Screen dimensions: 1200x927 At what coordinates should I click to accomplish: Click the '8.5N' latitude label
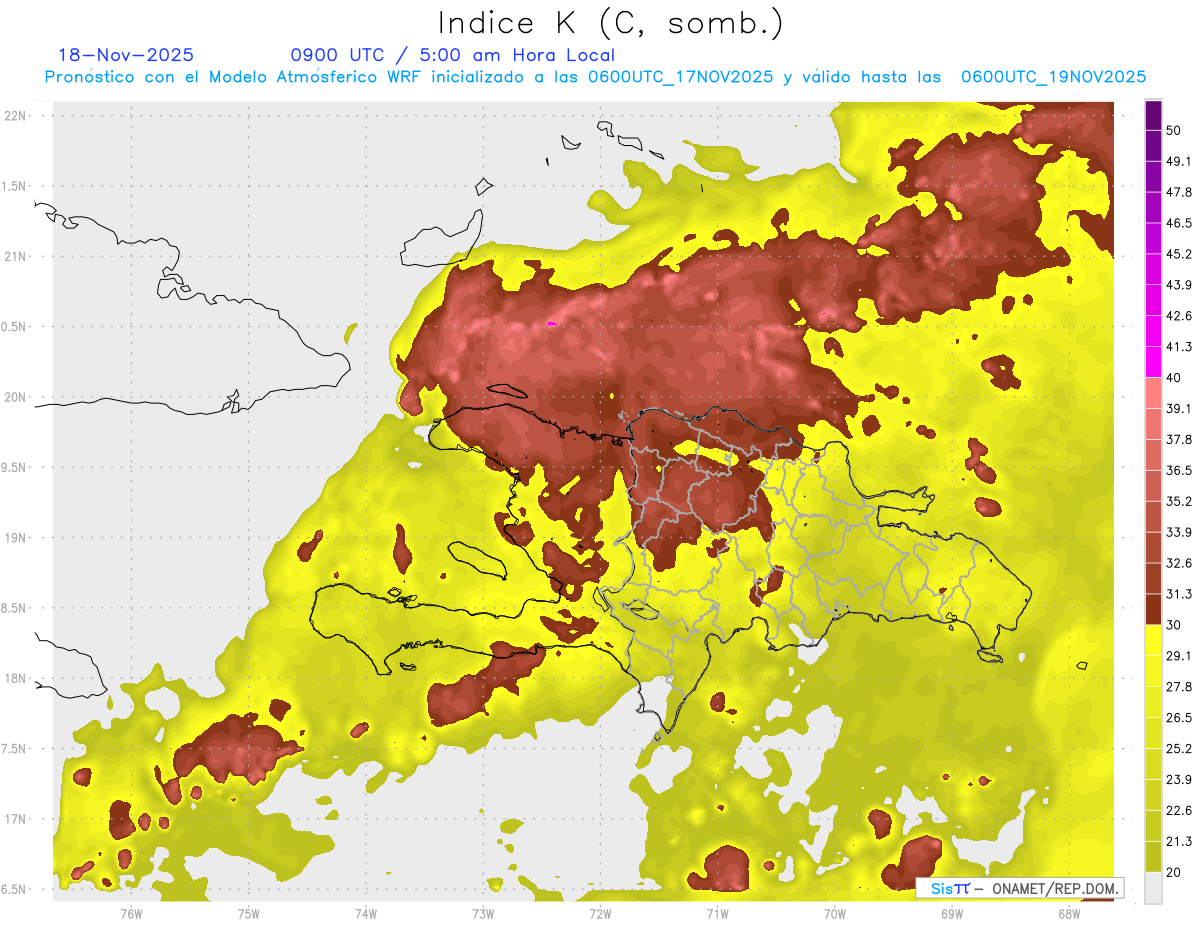click(x=15, y=608)
